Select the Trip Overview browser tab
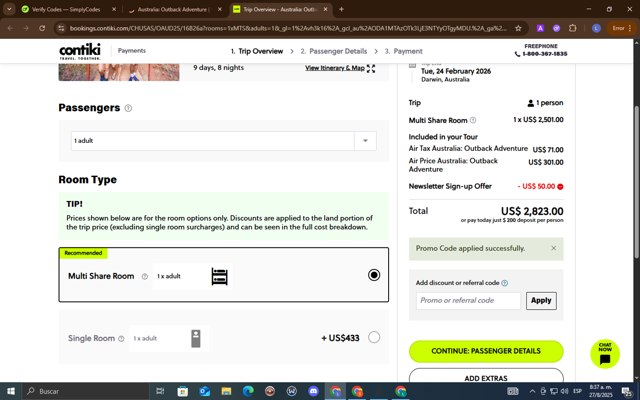This screenshot has width=640, height=400. pyautogui.click(x=280, y=9)
